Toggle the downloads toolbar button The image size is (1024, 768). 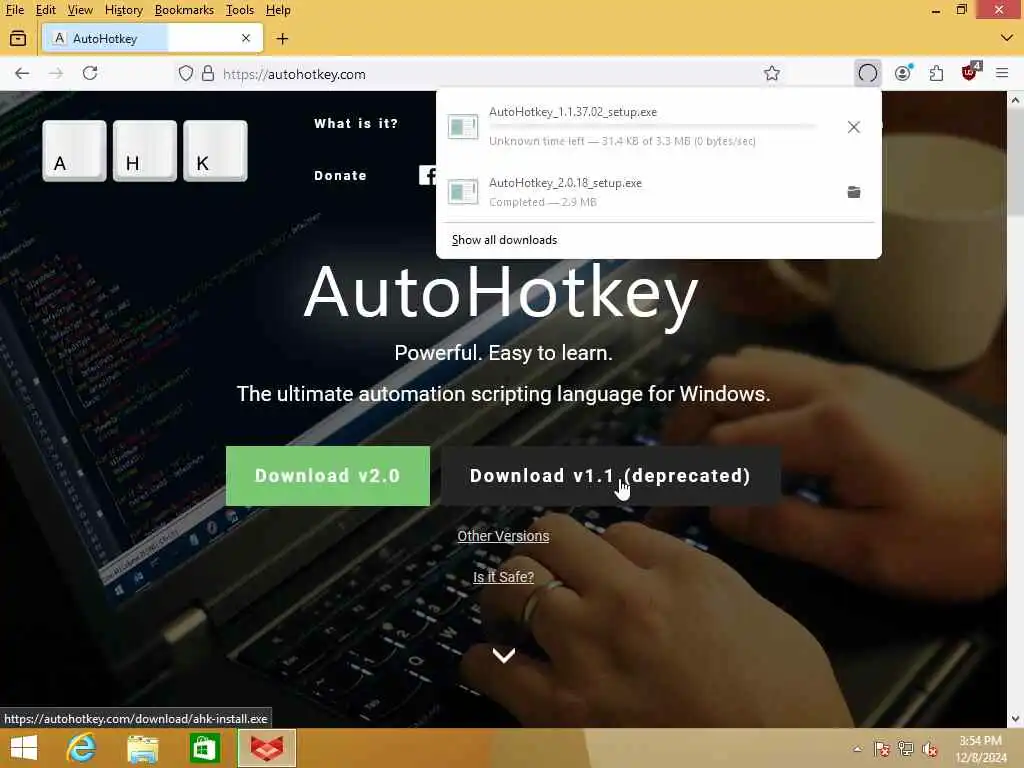[x=868, y=73]
